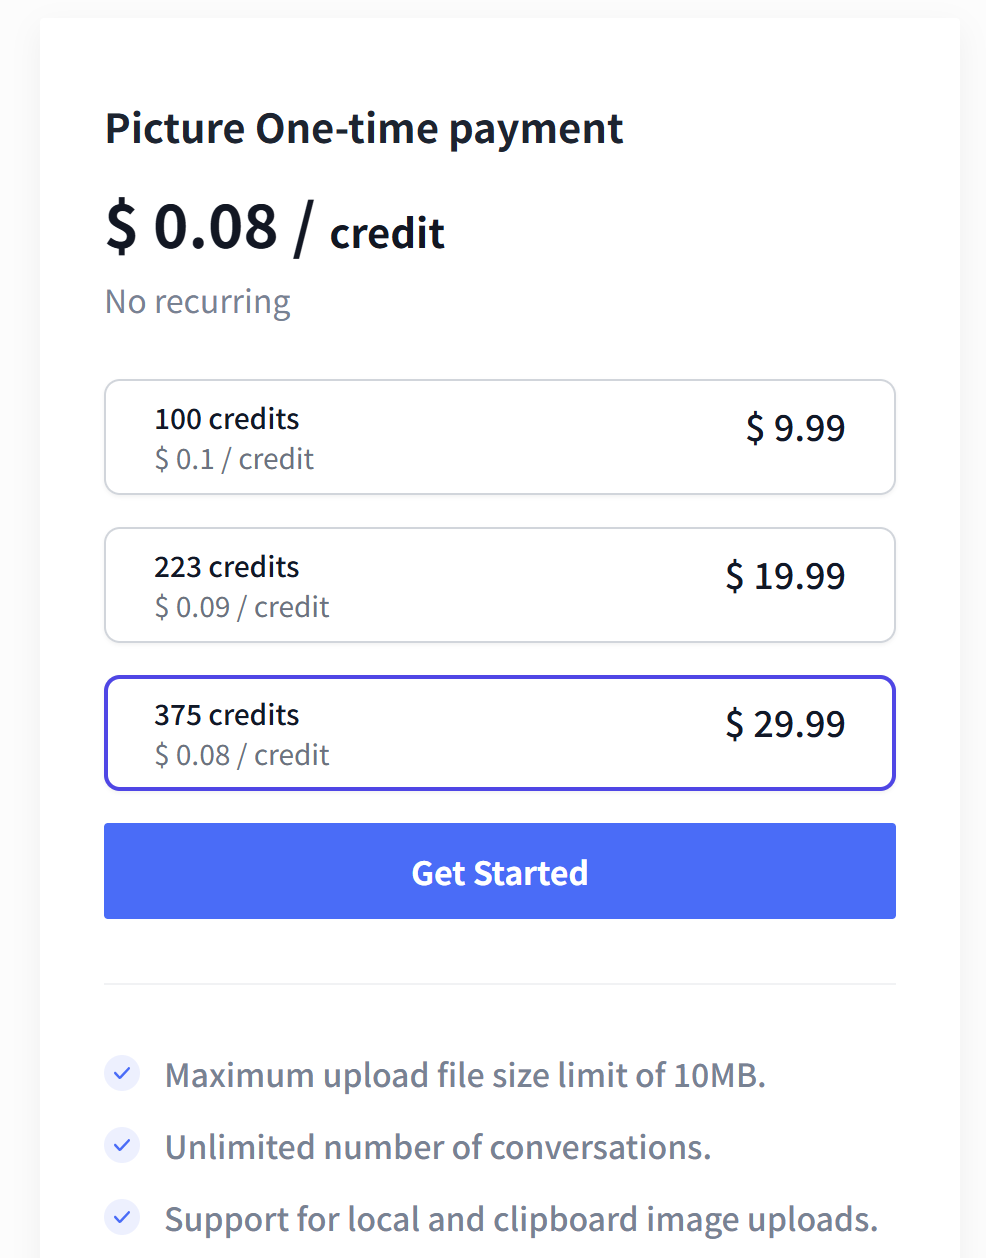
Task: Click the Unlimited number of conversations text
Action: (x=438, y=1147)
